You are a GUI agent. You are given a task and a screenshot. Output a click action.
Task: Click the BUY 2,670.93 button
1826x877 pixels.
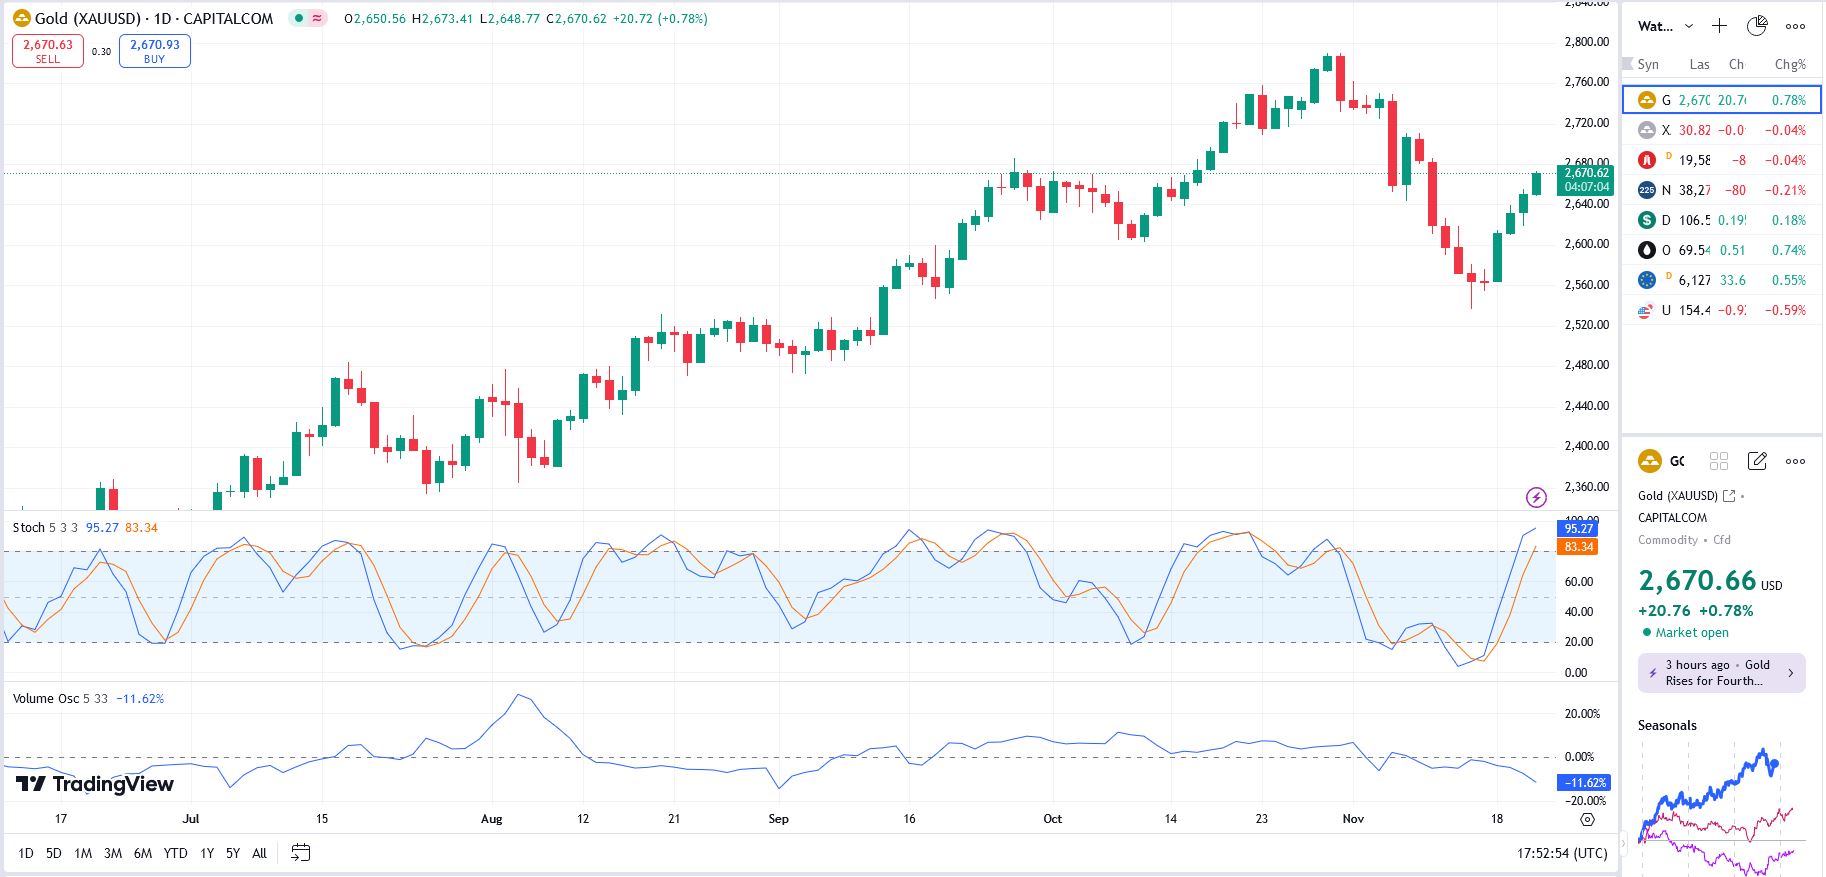point(155,51)
